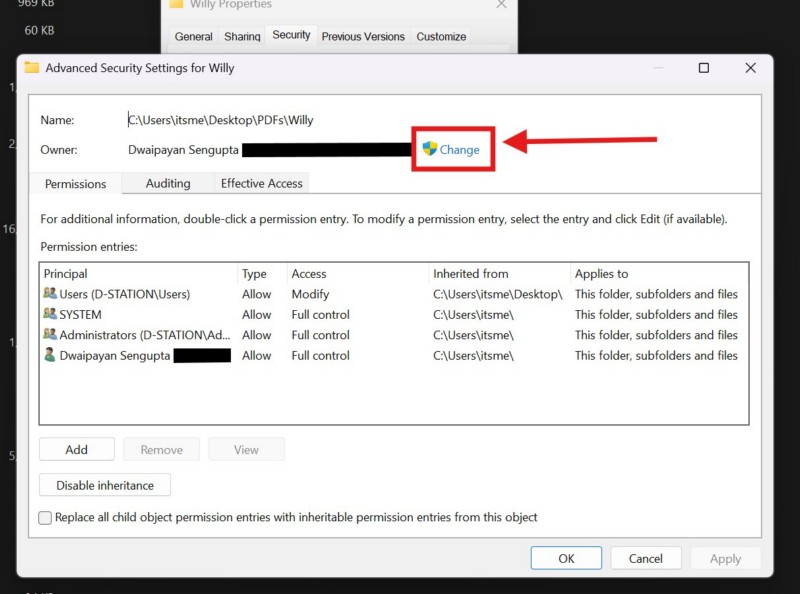The width and height of the screenshot is (800, 594).
Task: Select the Permissions tab
Action: (75, 184)
